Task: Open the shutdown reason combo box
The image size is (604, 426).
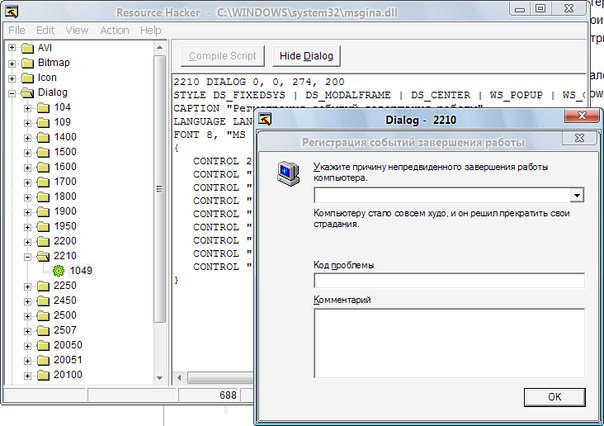Action: tap(577, 196)
